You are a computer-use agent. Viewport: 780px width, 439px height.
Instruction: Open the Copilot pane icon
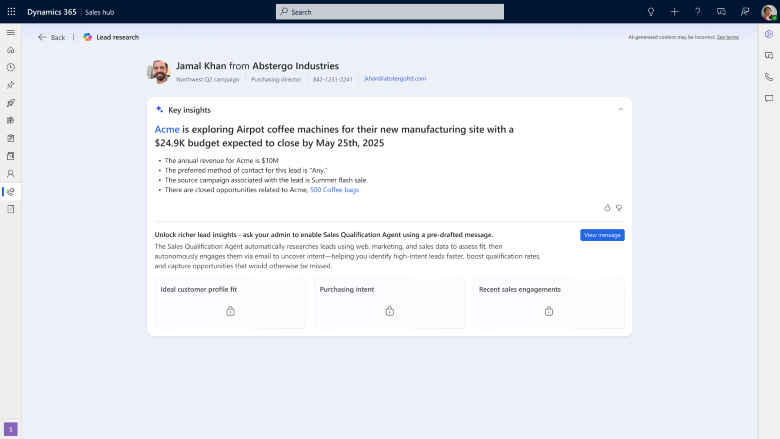coord(768,34)
